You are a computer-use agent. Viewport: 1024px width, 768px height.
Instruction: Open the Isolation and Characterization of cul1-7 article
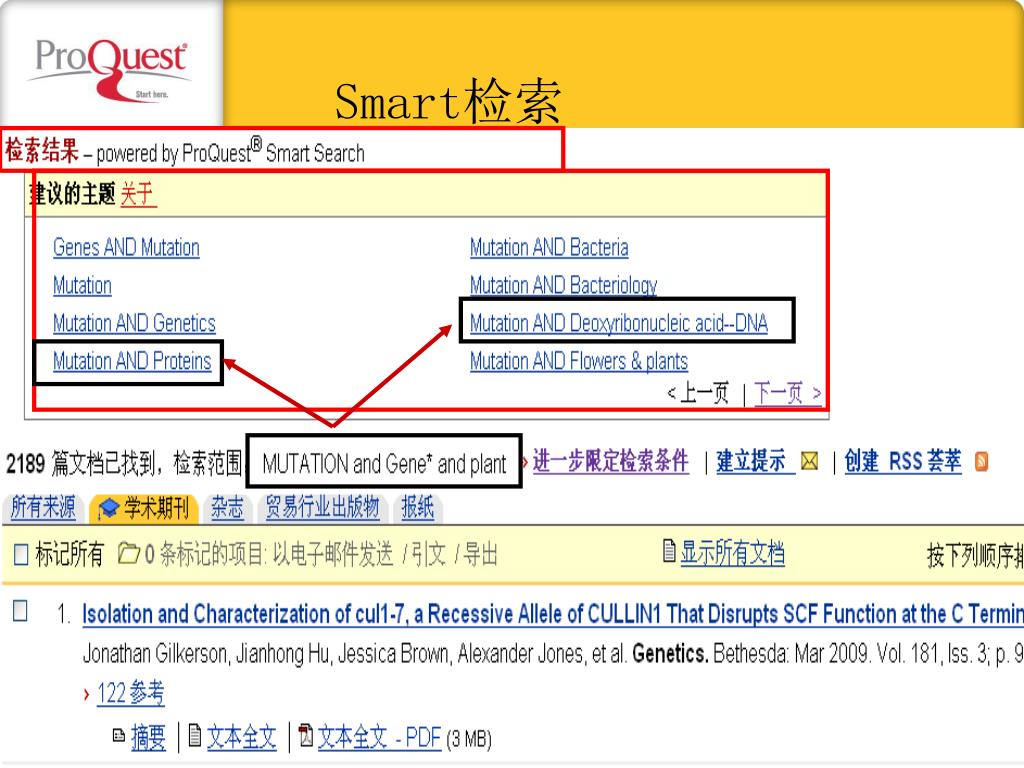pos(552,613)
